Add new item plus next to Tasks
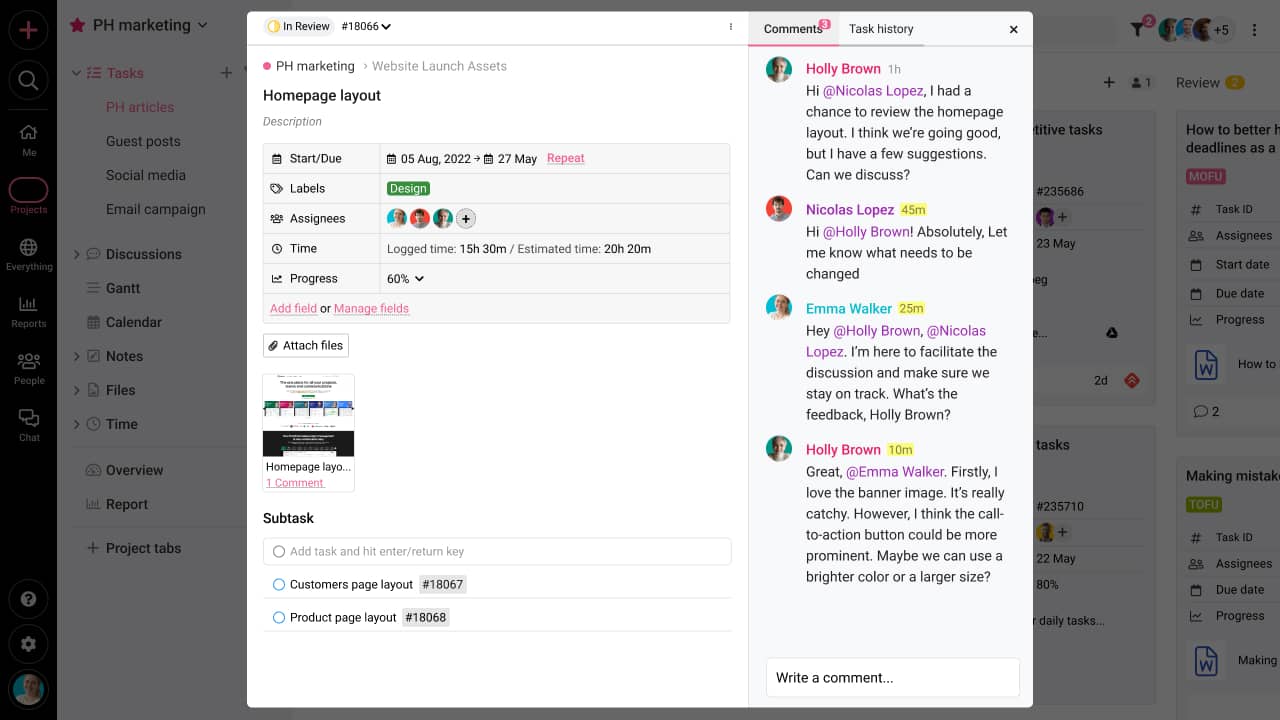 pos(226,72)
